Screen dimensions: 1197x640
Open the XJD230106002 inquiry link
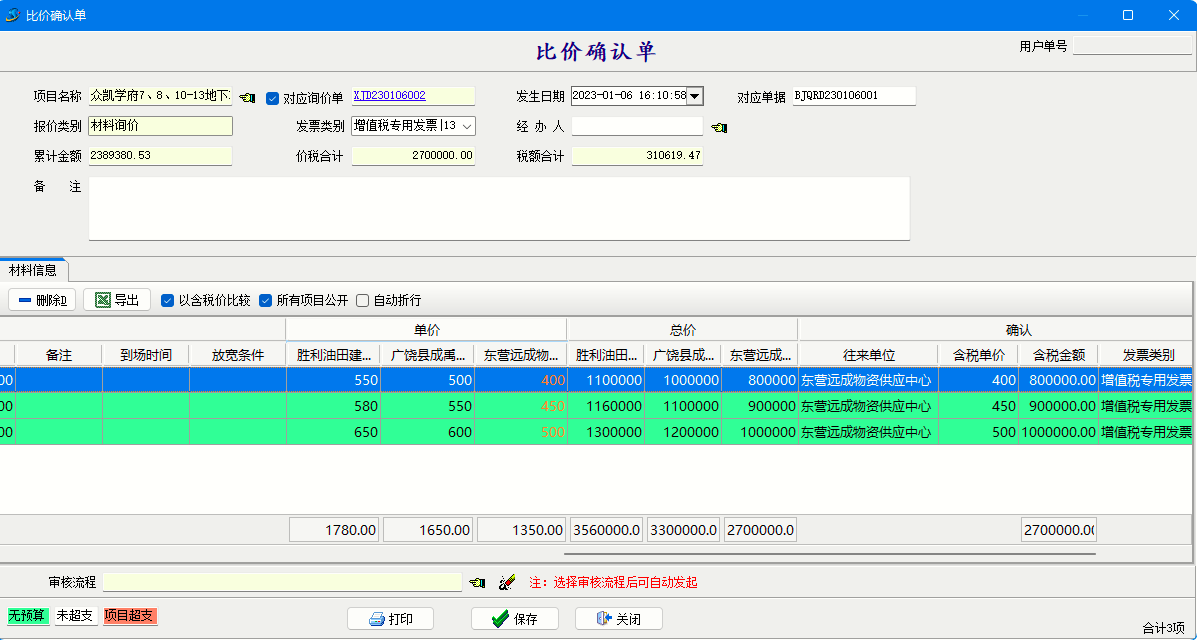(390, 96)
